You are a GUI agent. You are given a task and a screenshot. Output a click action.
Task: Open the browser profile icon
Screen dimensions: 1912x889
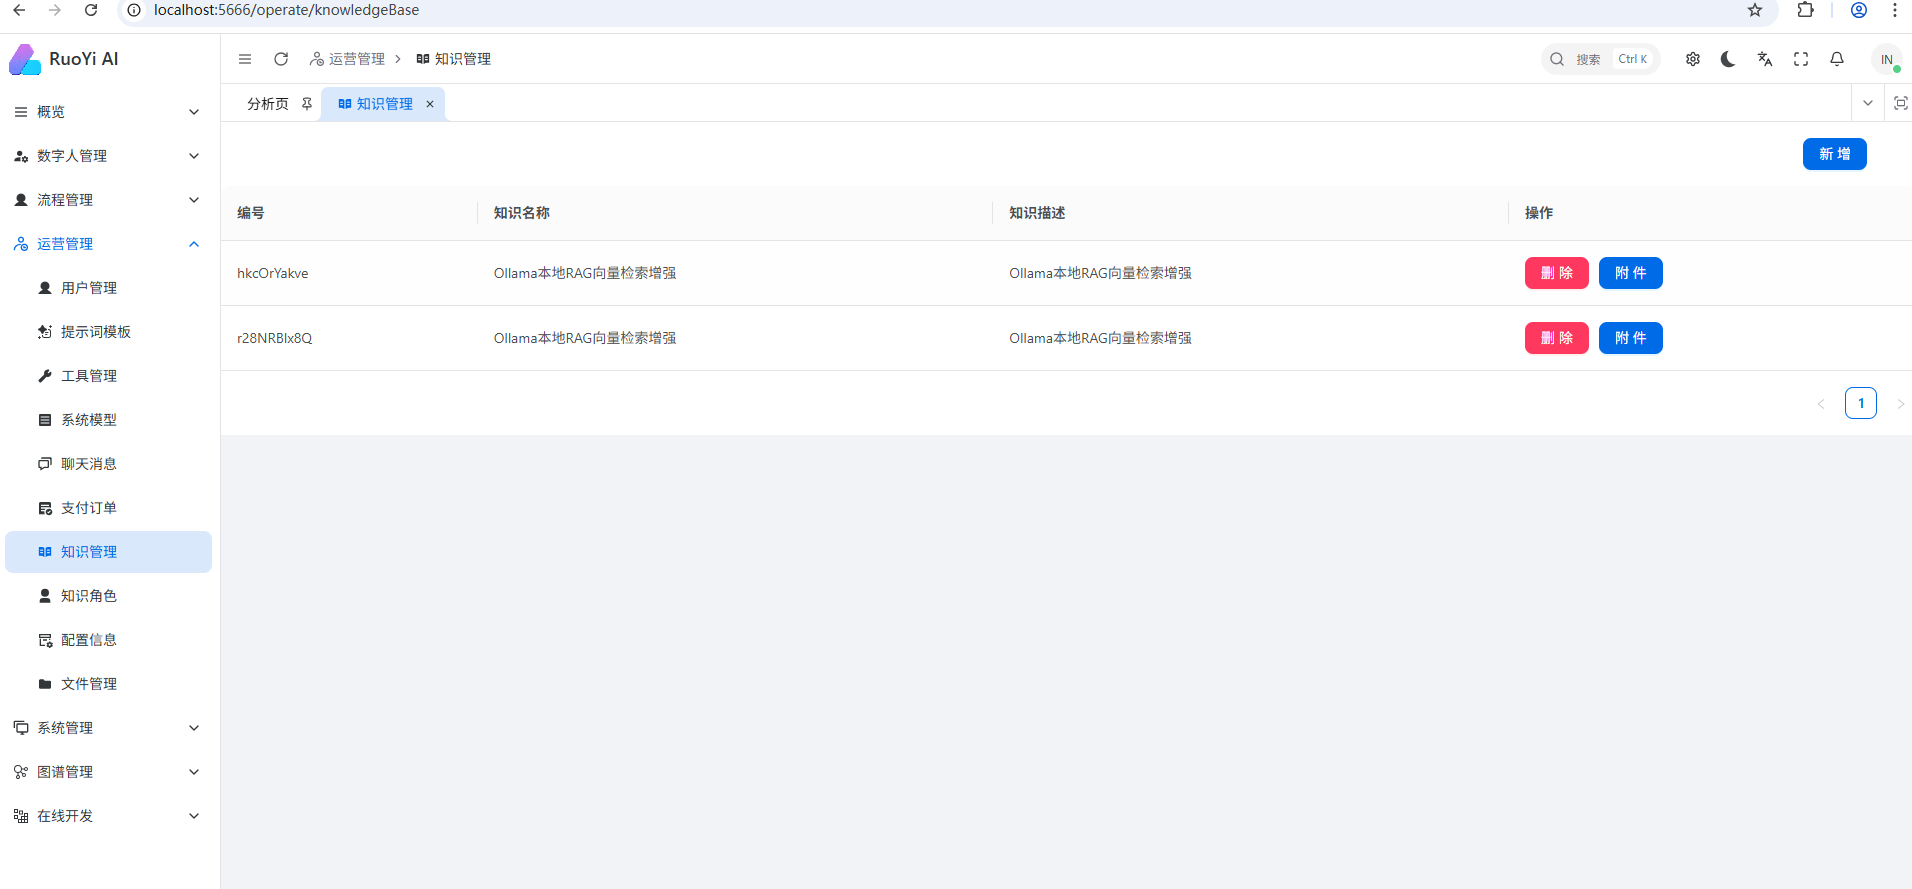[1859, 10]
